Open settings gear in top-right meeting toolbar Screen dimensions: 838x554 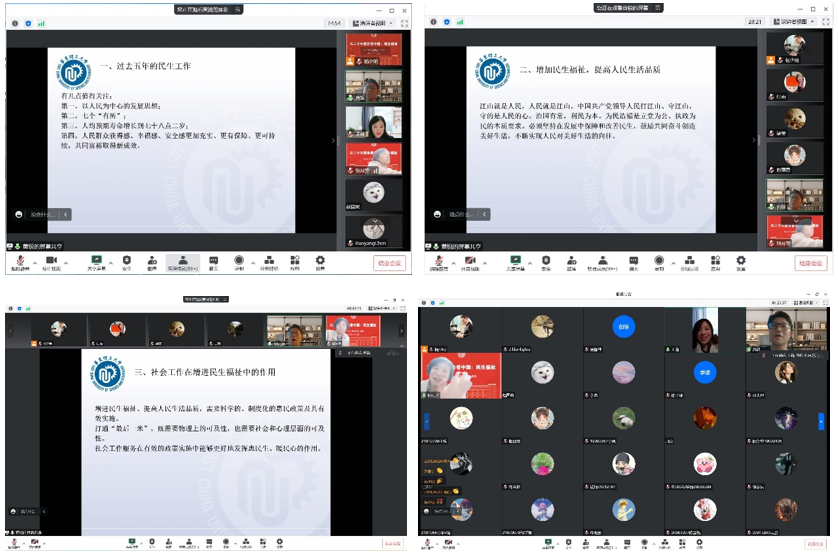click(x=740, y=261)
